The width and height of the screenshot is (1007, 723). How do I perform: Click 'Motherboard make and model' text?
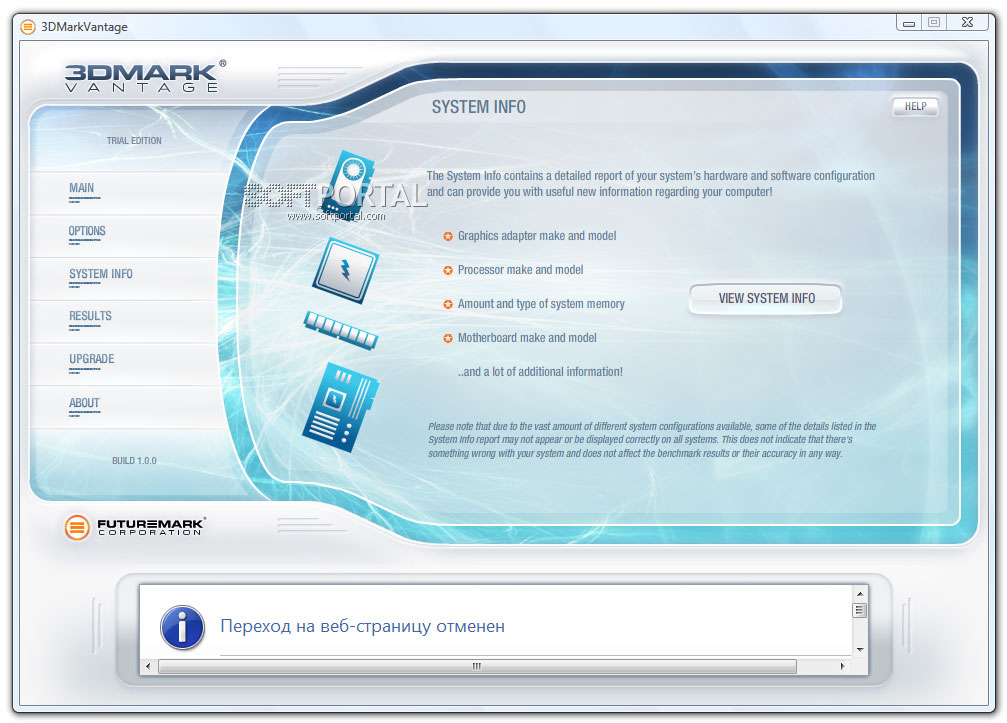[527, 338]
